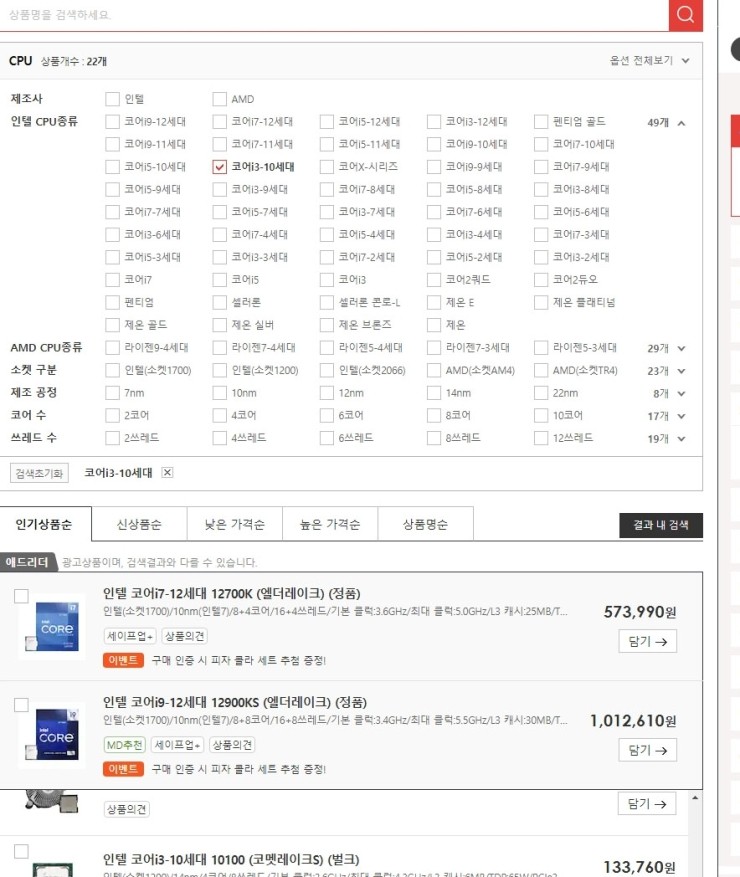Check the 제온 골드 checkbox
740x877 pixels.
(x=112, y=325)
